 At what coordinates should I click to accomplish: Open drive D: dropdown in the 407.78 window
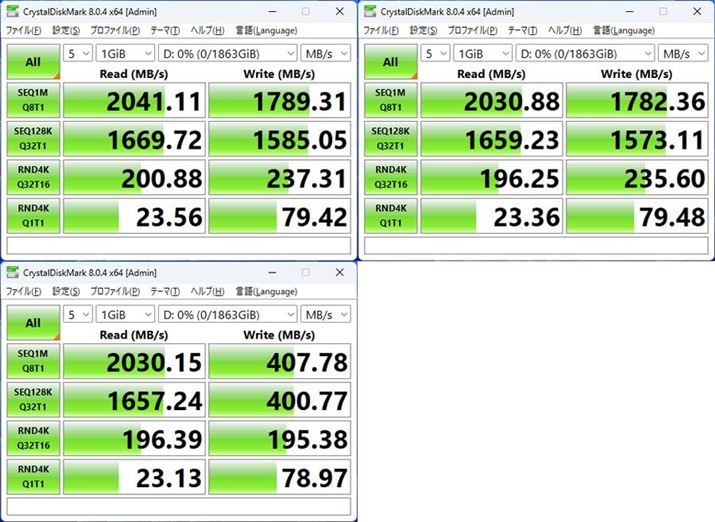tap(228, 315)
